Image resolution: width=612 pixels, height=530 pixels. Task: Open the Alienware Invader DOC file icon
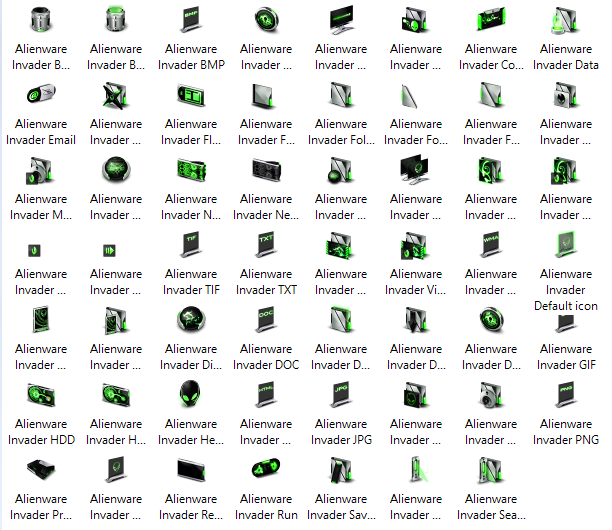(266, 320)
